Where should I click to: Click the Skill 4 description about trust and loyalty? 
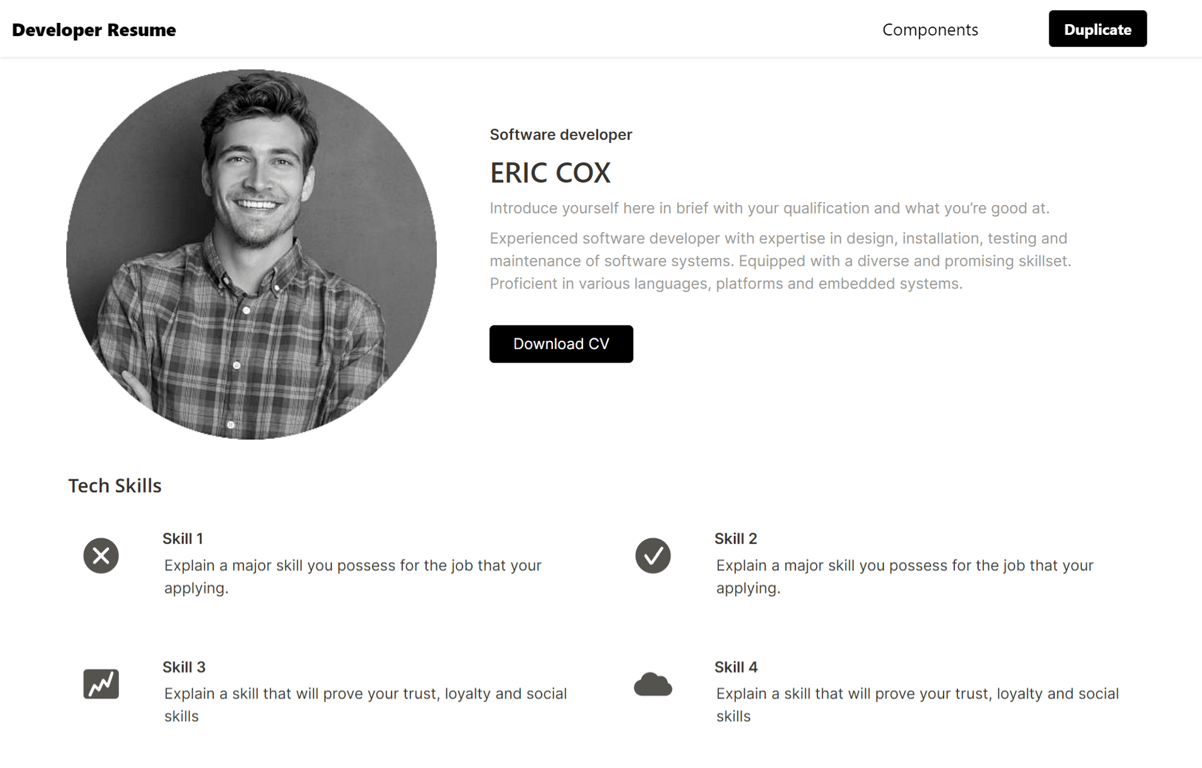point(918,705)
